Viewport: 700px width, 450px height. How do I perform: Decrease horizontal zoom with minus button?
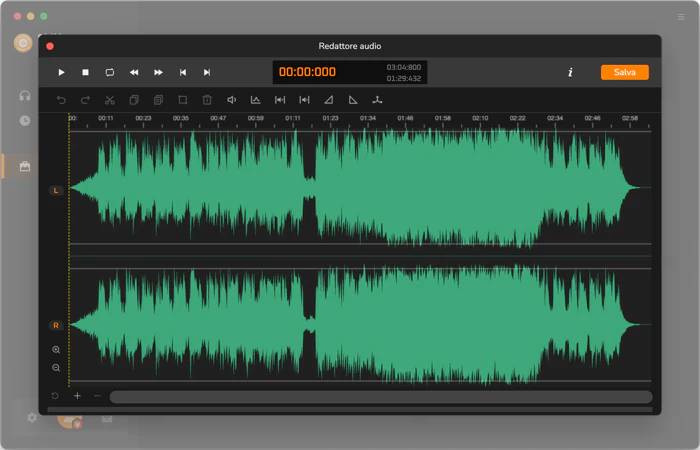tap(97, 396)
